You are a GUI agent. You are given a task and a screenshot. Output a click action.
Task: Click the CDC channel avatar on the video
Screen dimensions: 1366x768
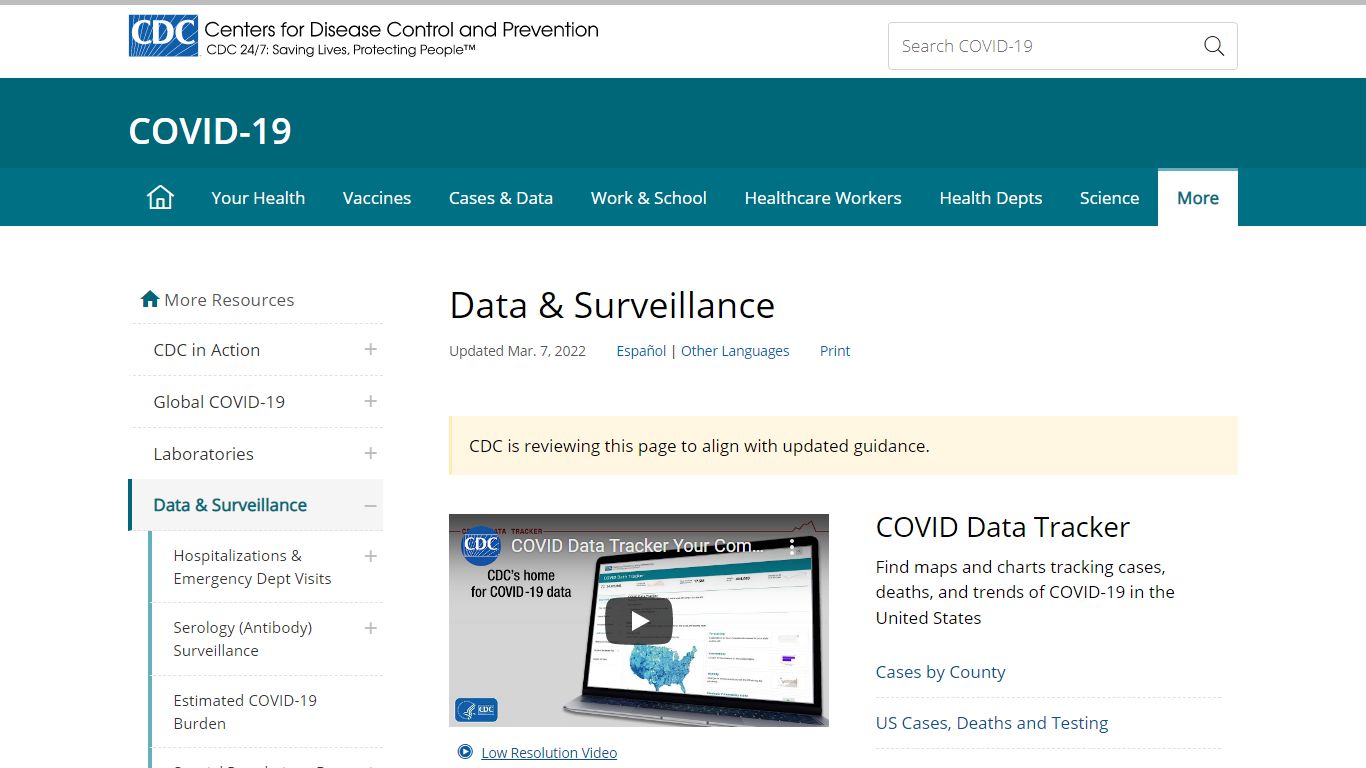[x=481, y=546]
